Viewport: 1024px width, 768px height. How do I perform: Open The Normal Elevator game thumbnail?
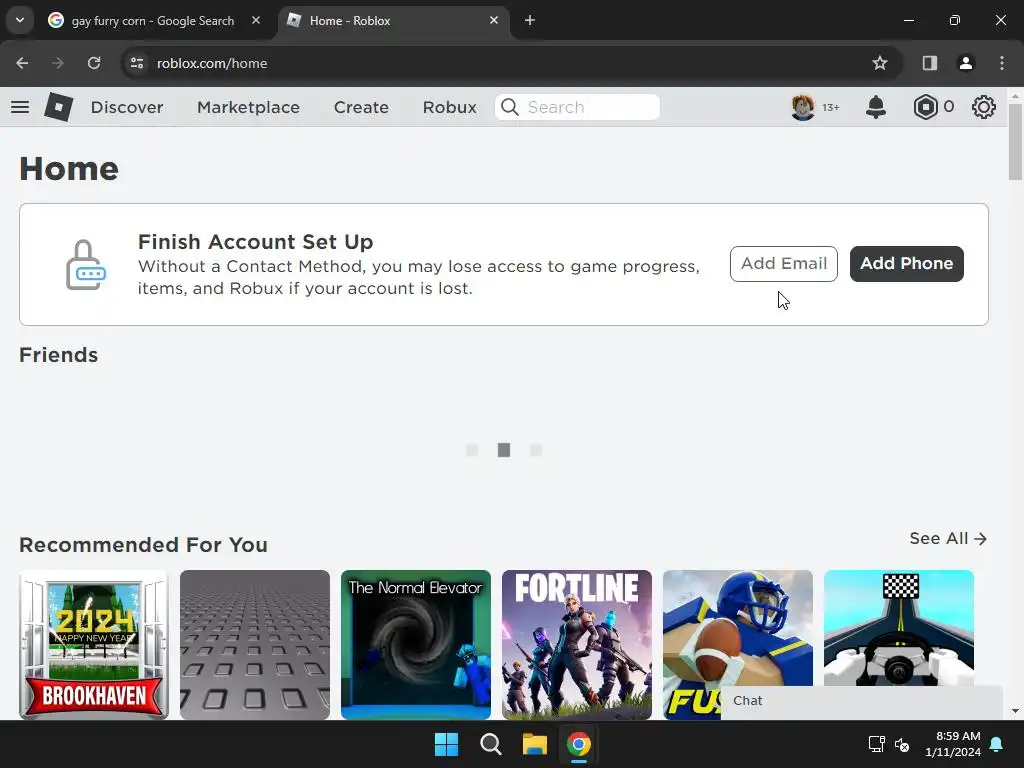click(416, 645)
